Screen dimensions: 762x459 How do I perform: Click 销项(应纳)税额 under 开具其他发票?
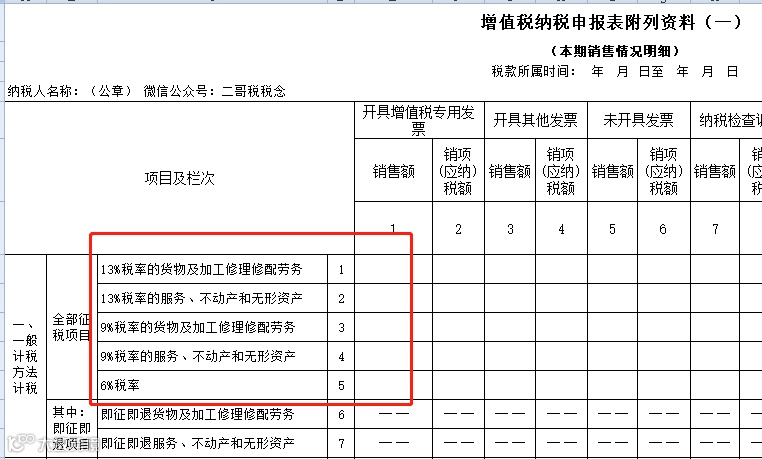click(561, 170)
